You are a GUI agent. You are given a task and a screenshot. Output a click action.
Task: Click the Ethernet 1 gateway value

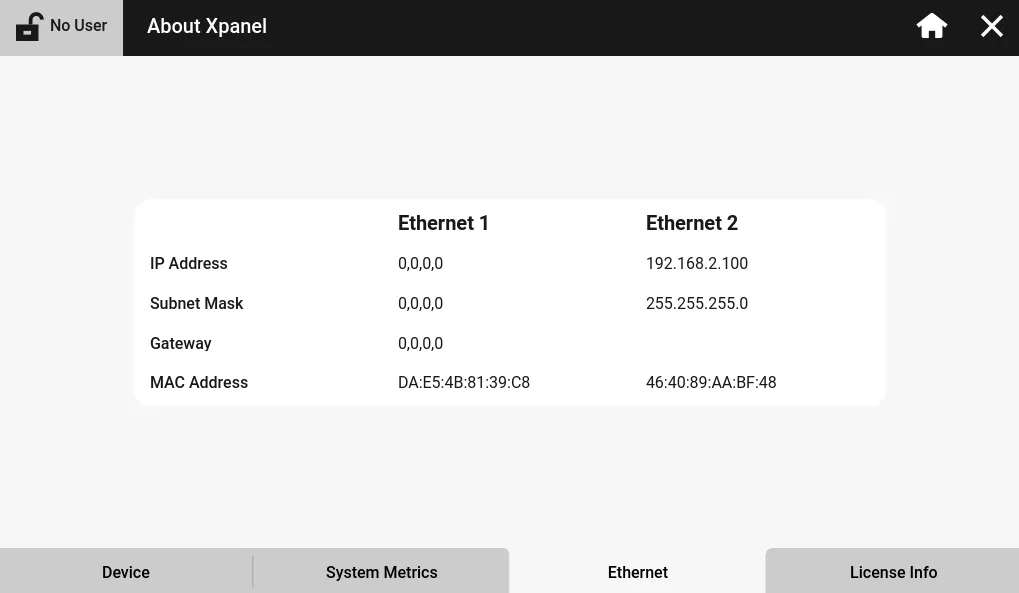tap(420, 344)
